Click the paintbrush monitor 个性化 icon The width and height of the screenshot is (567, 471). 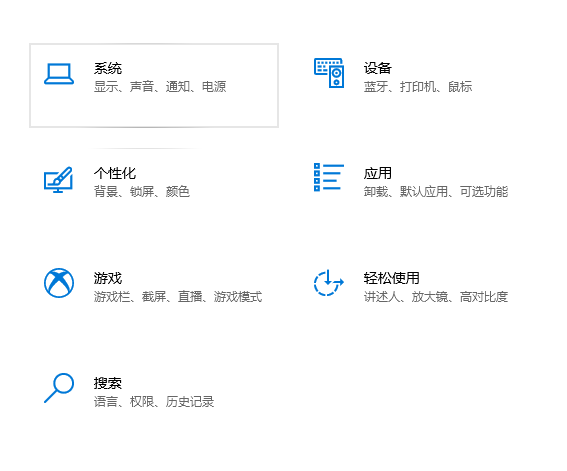pyautogui.click(x=58, y=179)
